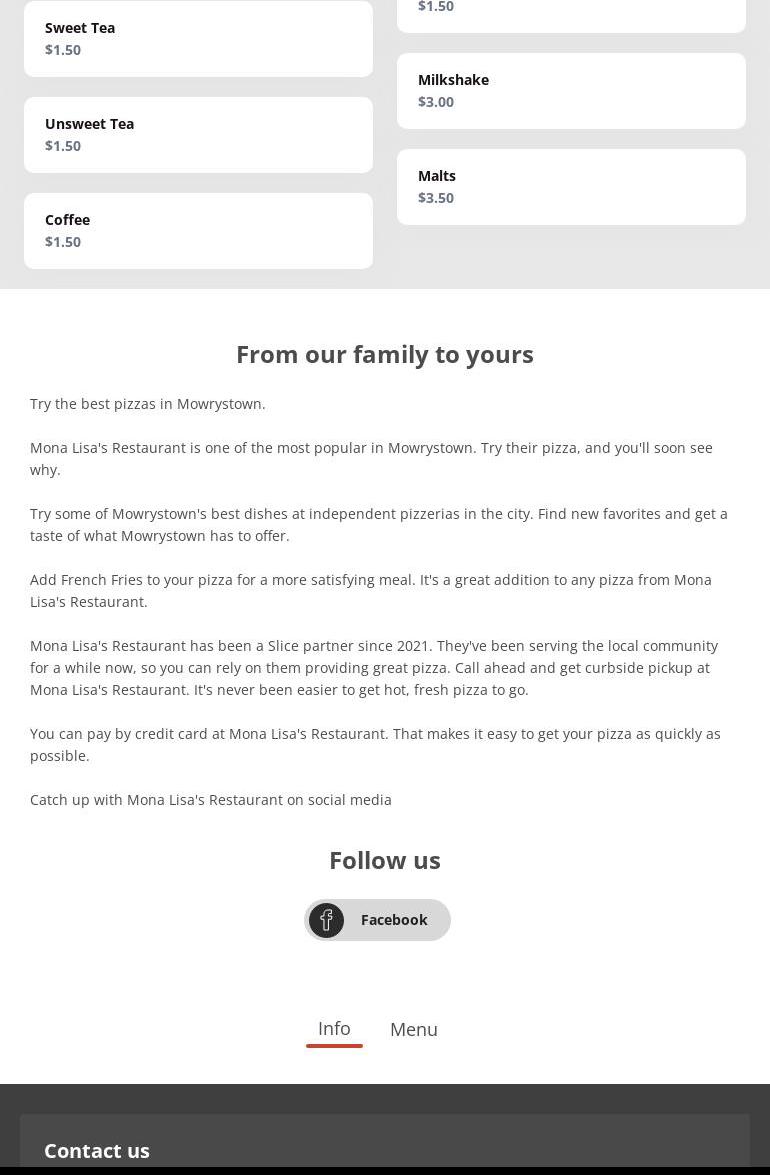Click the Milkshake $3.00 price
The image size is (770, 1175).
coord(436,102)
